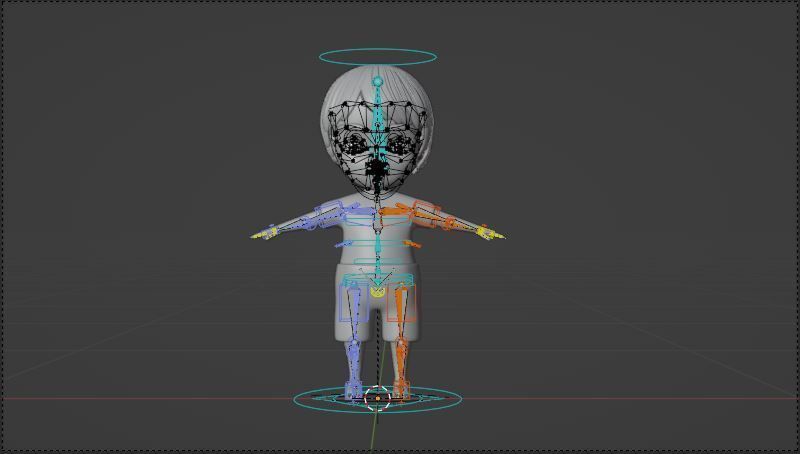Select the orange shin bone control
800x454 pixels.
[402, 362]
